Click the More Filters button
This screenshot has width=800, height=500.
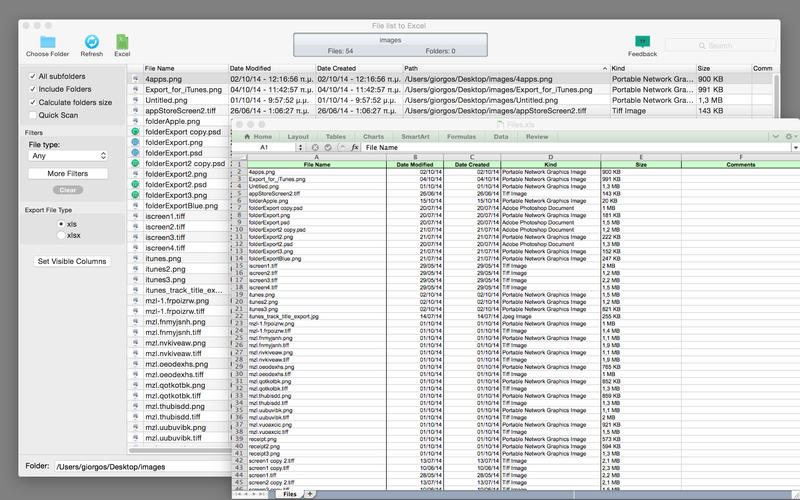[68, 174]
